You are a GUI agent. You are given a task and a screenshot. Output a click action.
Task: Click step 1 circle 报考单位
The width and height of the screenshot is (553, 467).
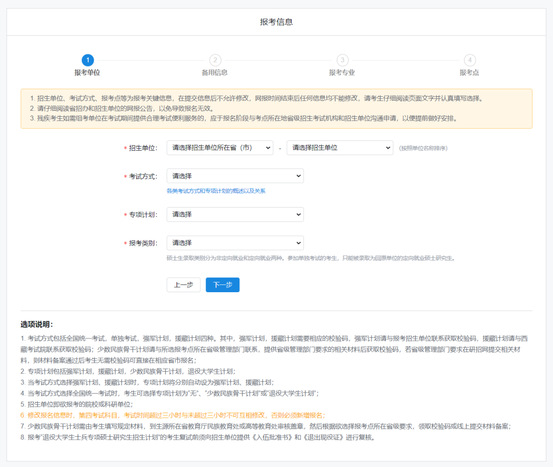(x=88, y=60)
